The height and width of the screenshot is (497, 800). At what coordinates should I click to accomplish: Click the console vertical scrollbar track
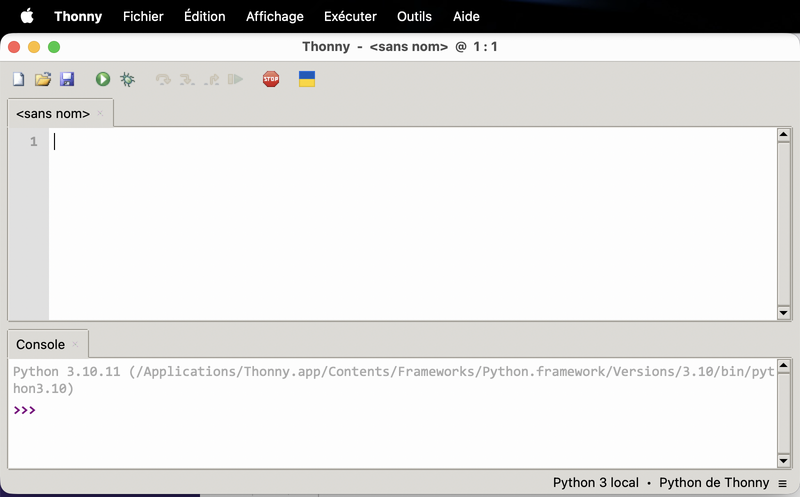[784, 413]
